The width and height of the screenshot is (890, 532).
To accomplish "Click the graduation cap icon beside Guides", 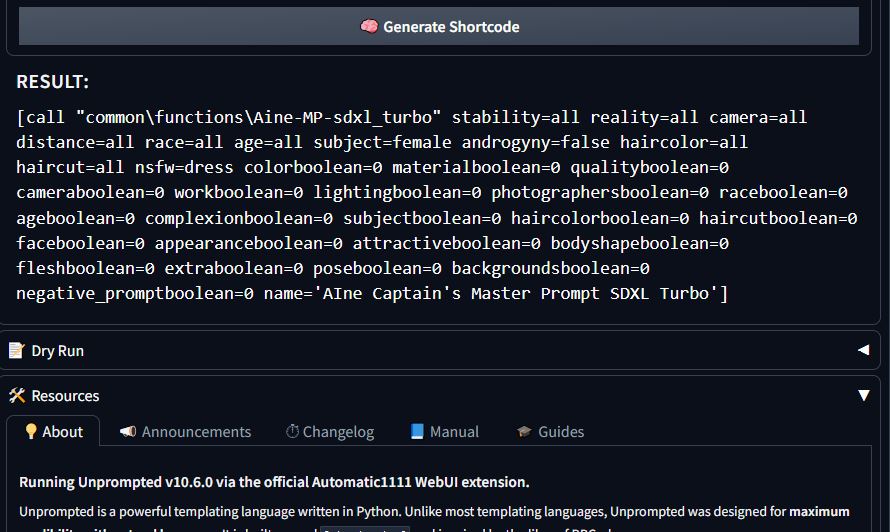I will click(524, 432).
